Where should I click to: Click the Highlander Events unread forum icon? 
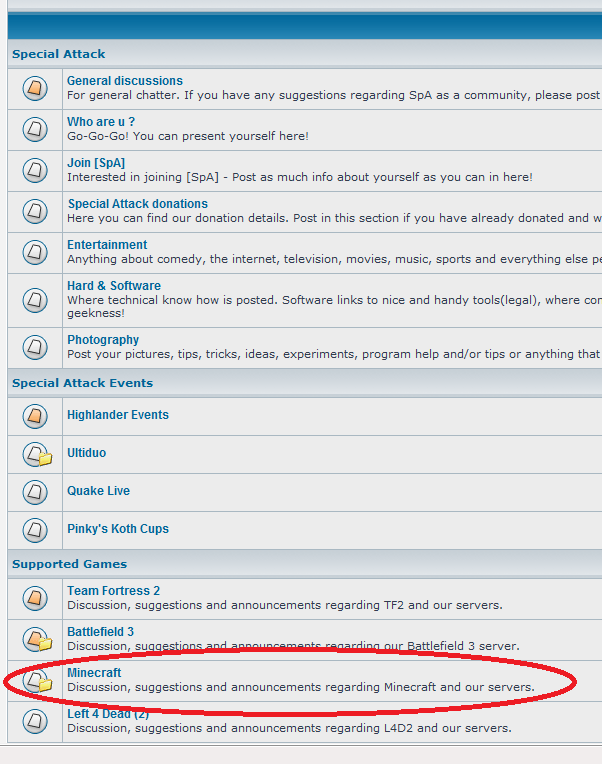(x=35, y=417)
